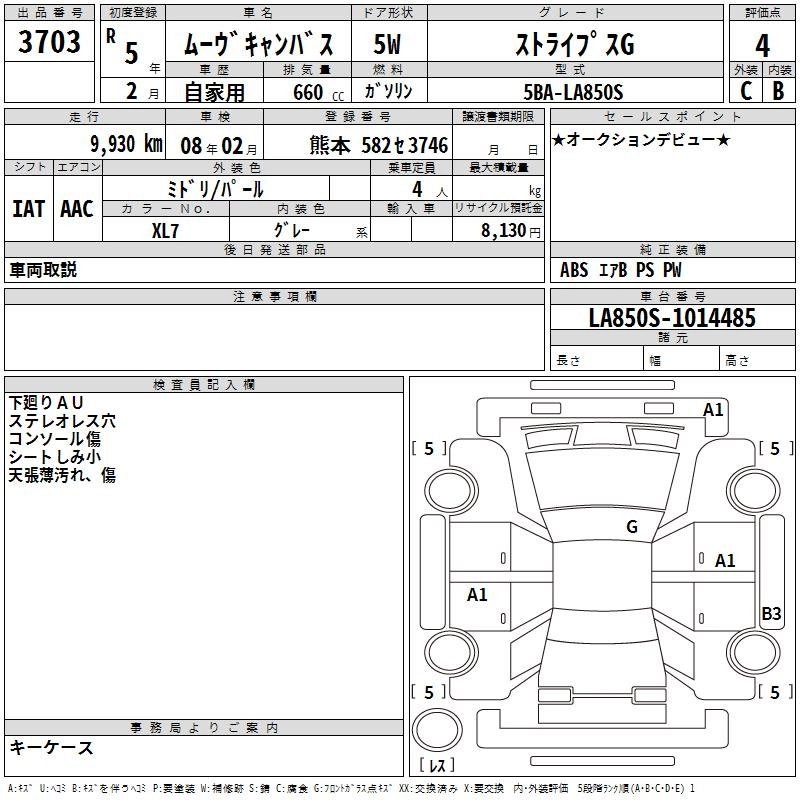Click the 燃料 header
The height and width of the screenshot is (800, 800).
tap(389, 69)
